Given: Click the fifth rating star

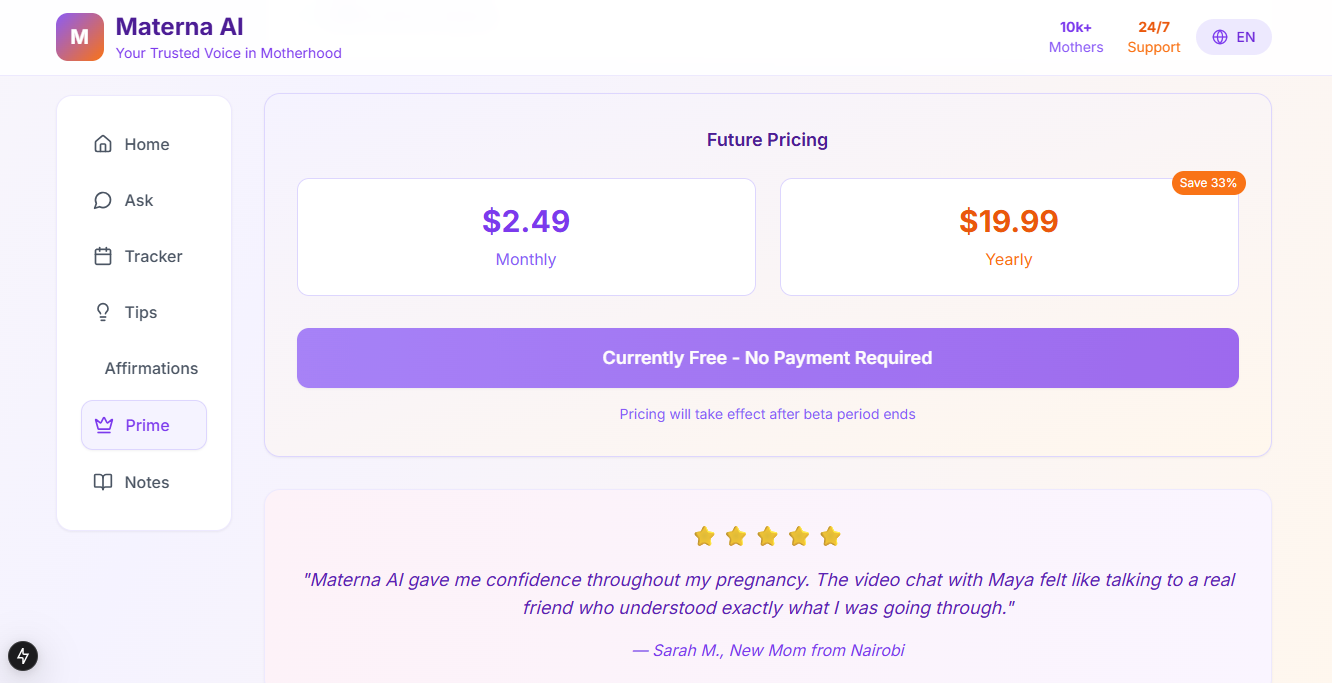Looking at the screenshot, I should [830, 537].
